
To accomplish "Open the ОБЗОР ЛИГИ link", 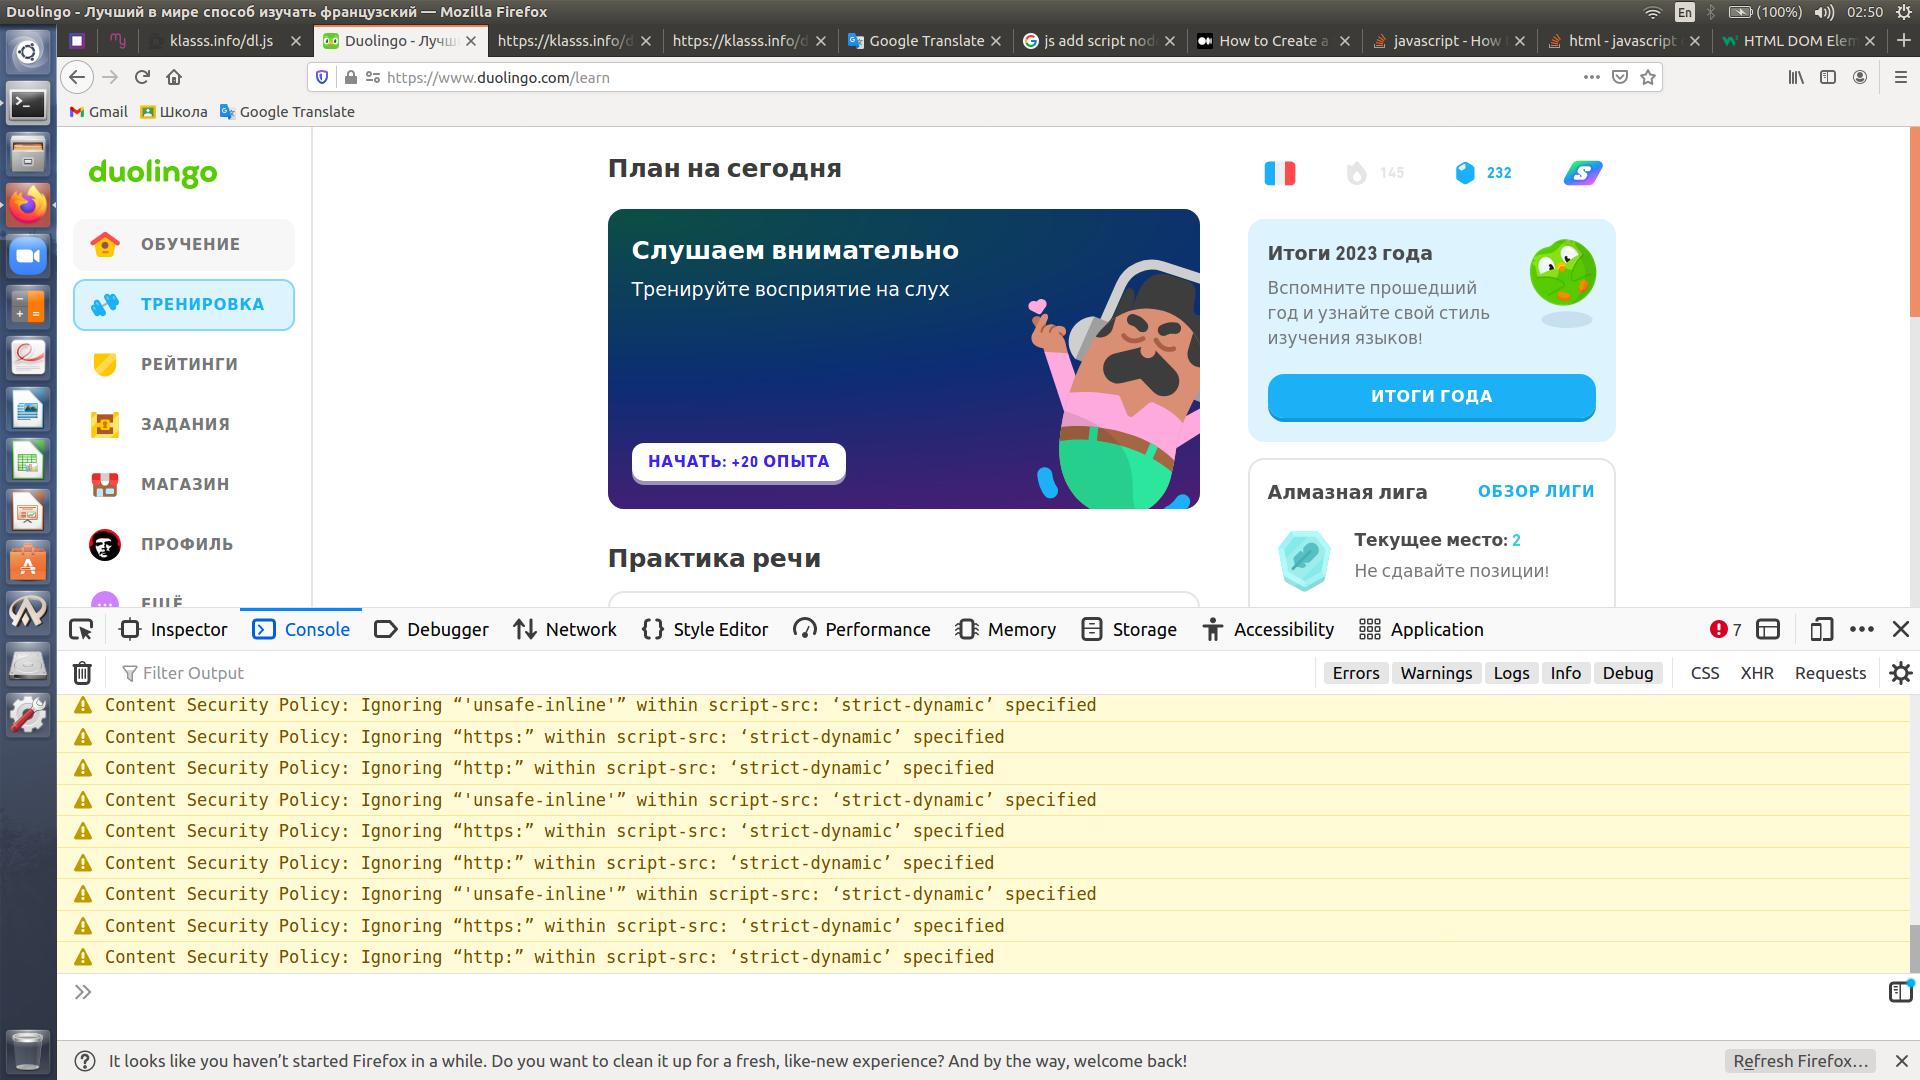I will pos(1535,491).
